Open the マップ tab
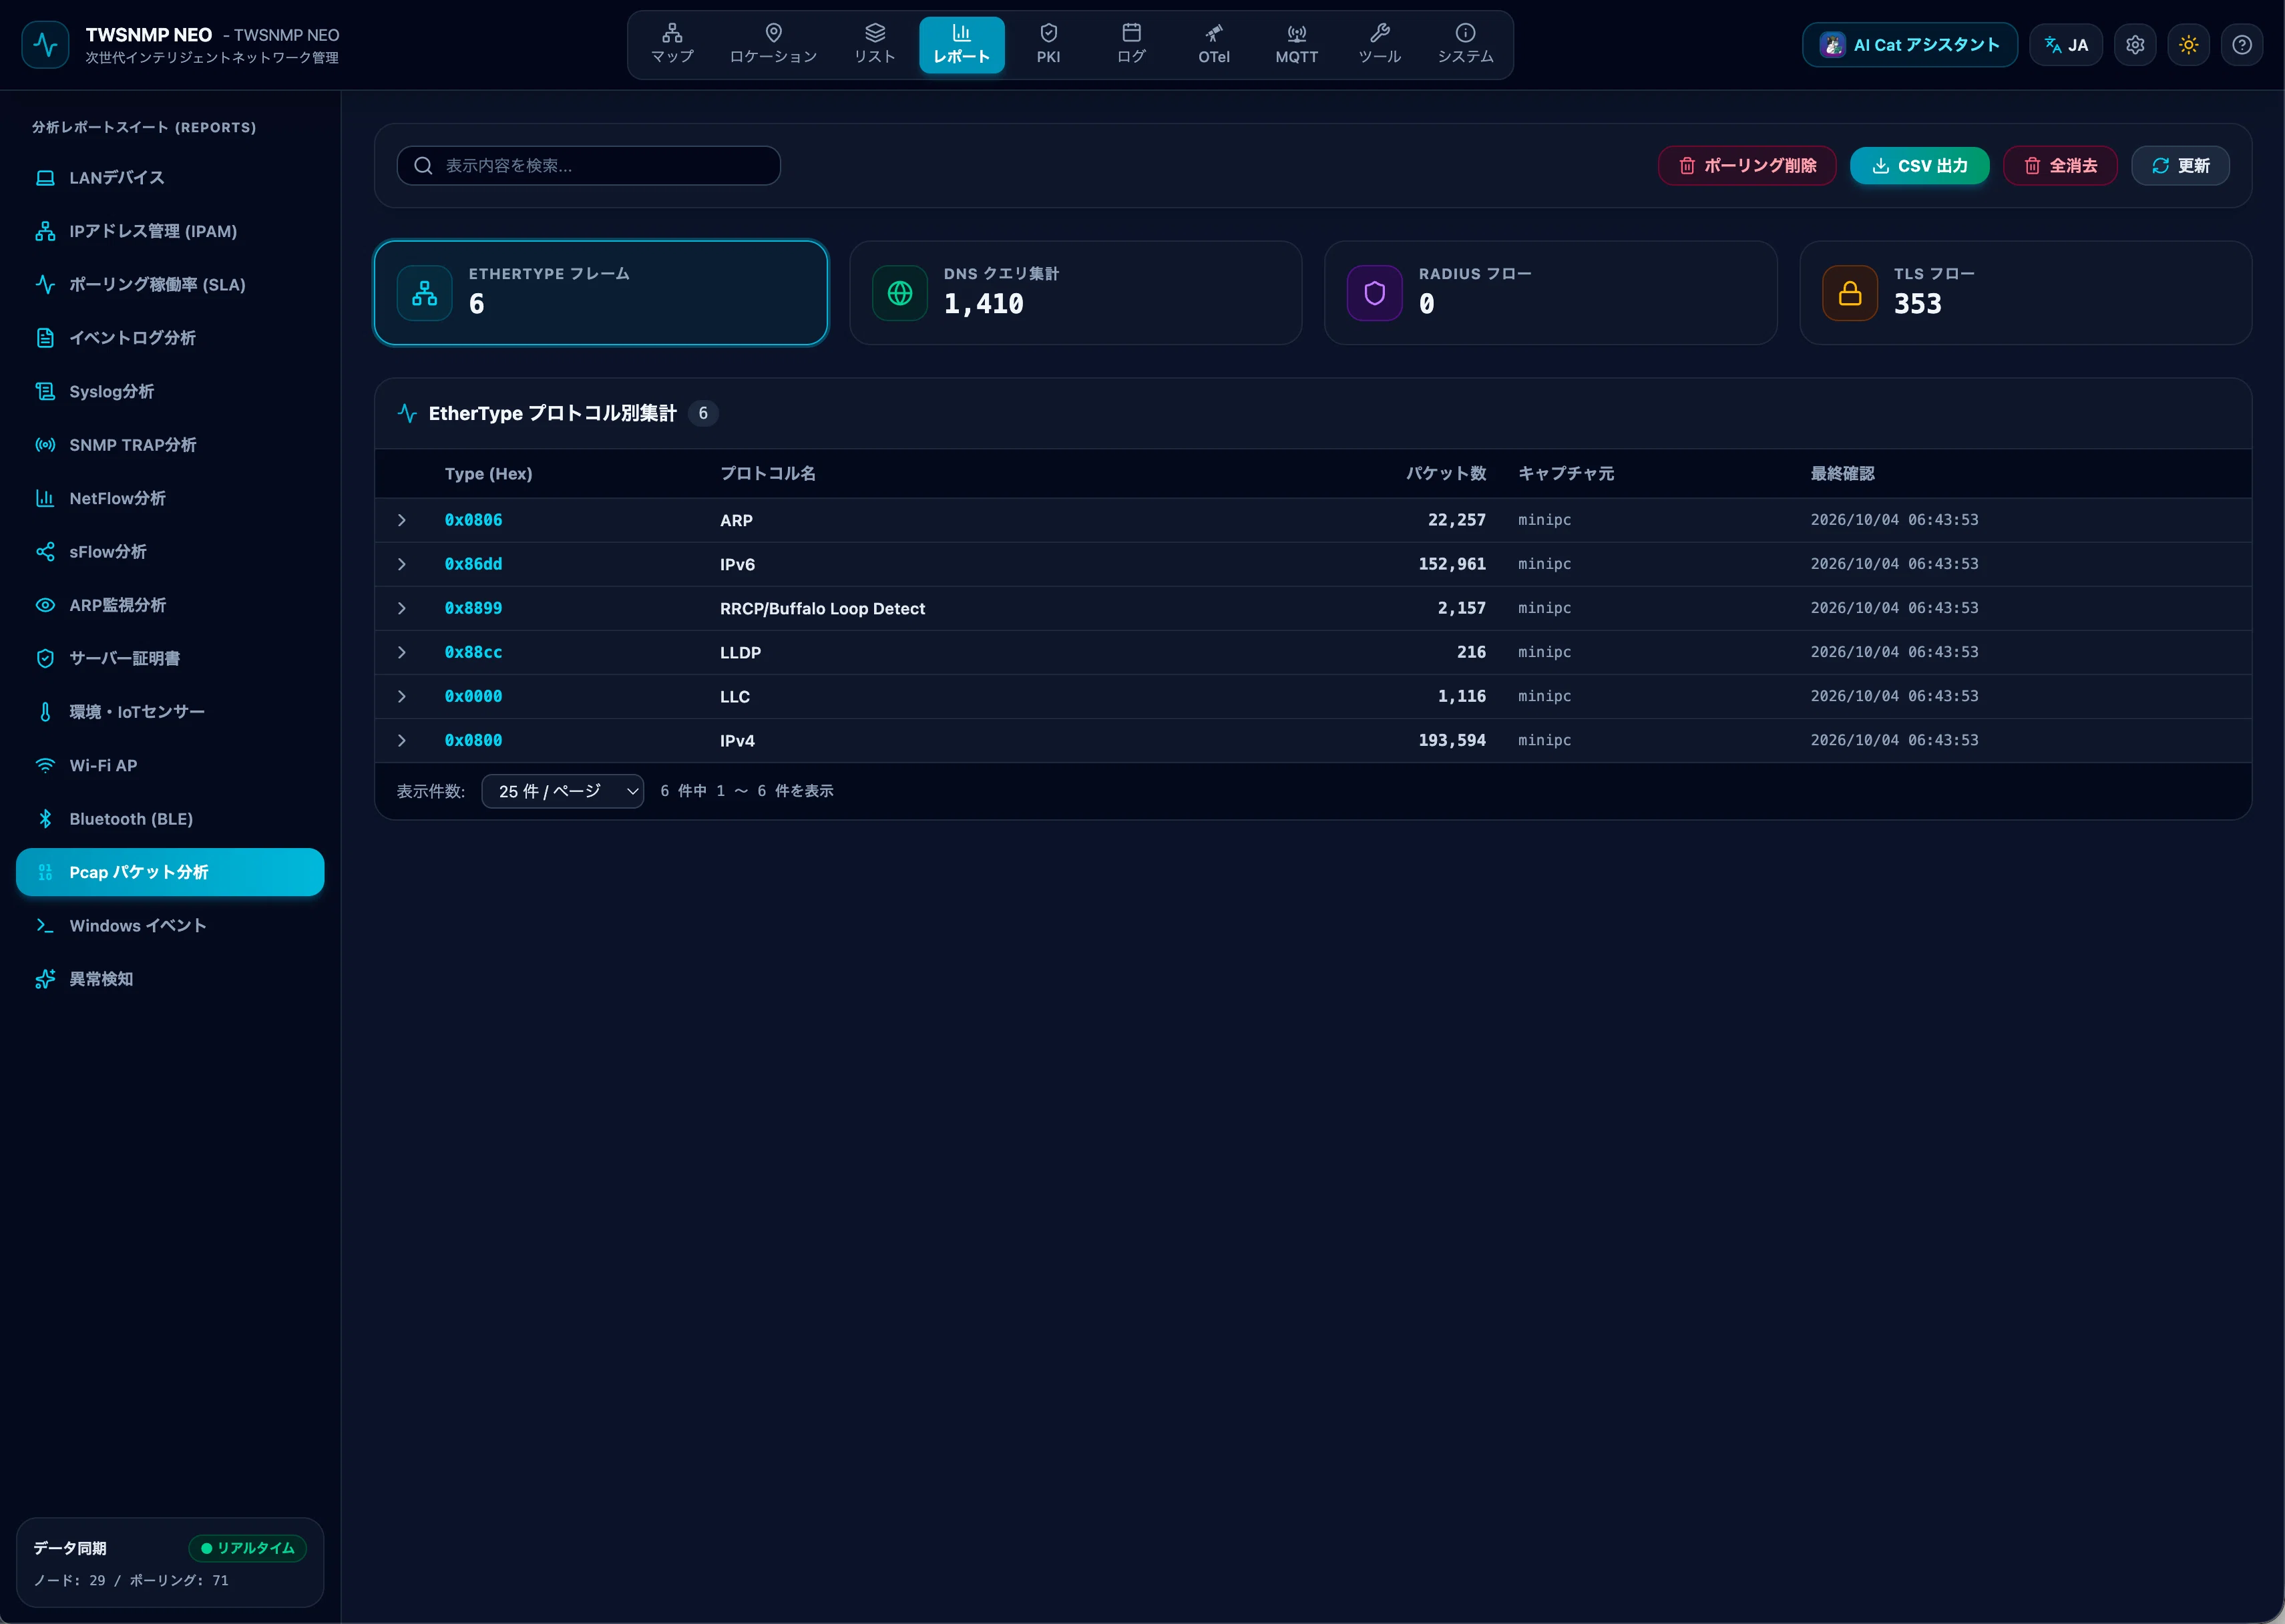The image size is (2285, 1624). pyautogui.click(x=672, y=45)
